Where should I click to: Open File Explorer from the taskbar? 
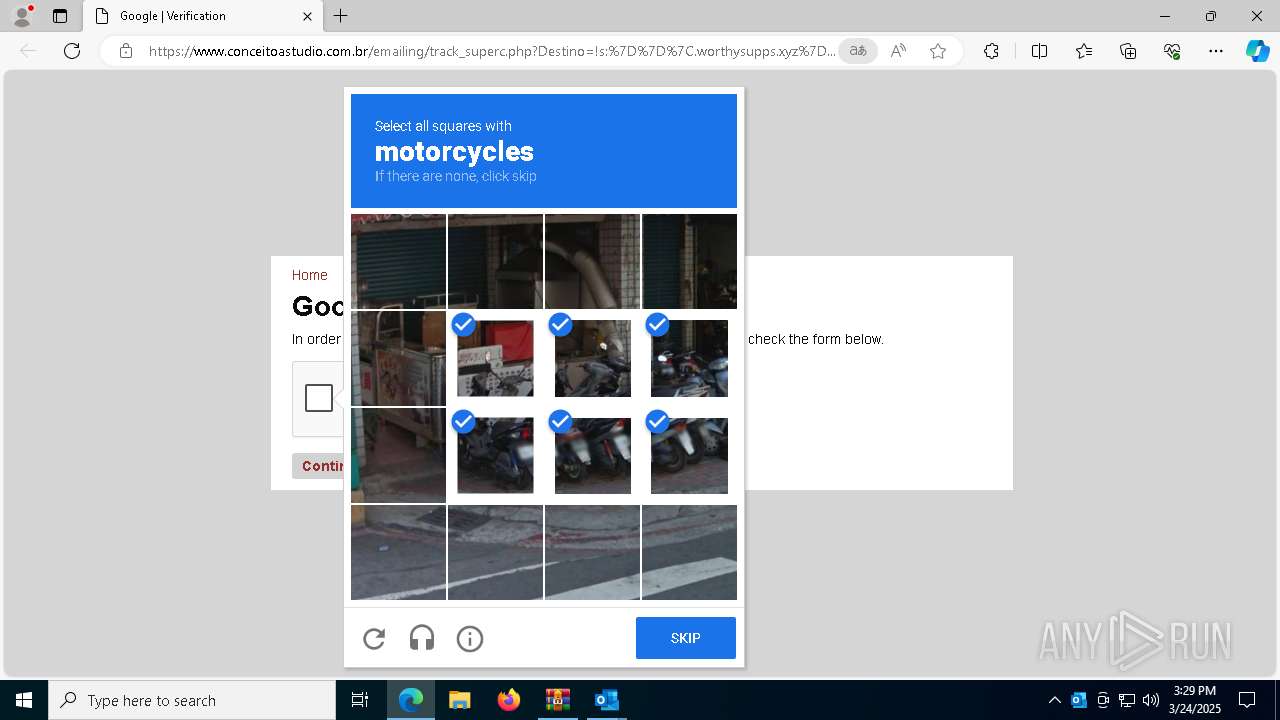pyautogui.click(x=459, y=700)
